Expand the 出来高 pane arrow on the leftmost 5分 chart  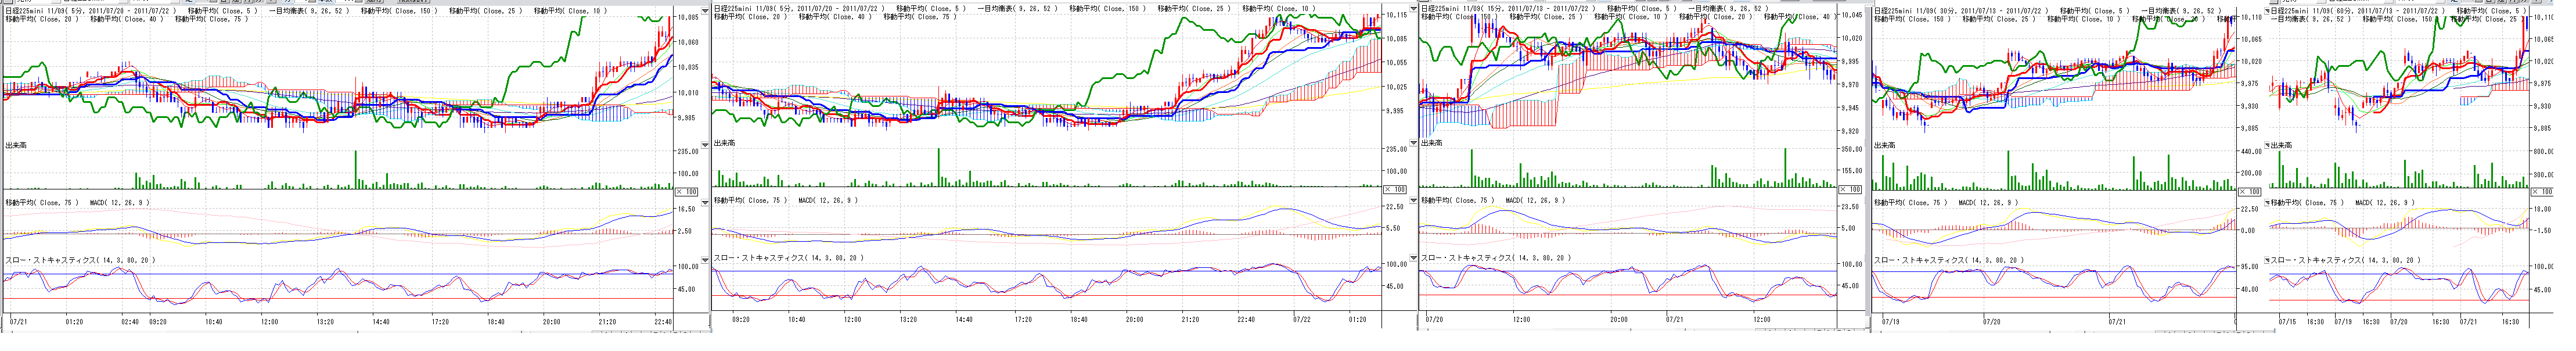coord(705,145)
